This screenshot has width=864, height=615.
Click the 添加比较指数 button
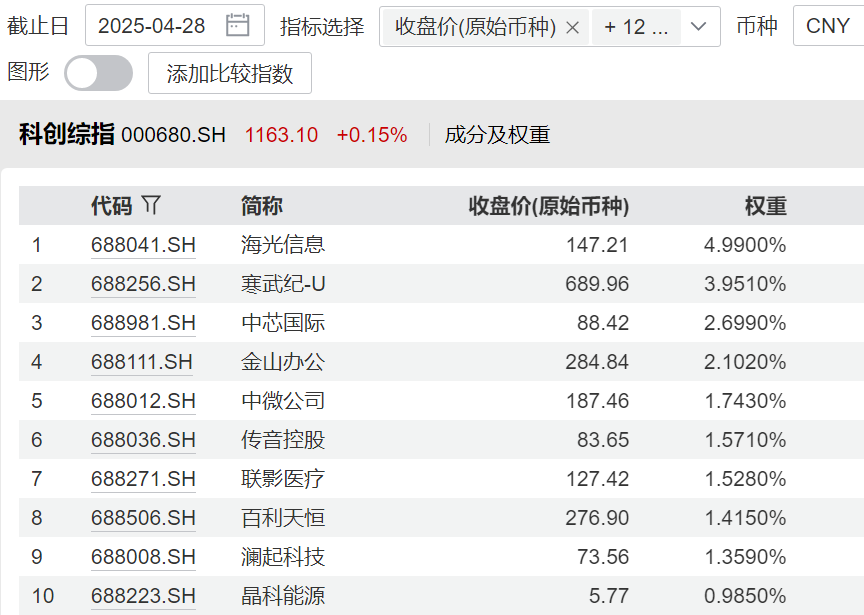coord(230,73)
